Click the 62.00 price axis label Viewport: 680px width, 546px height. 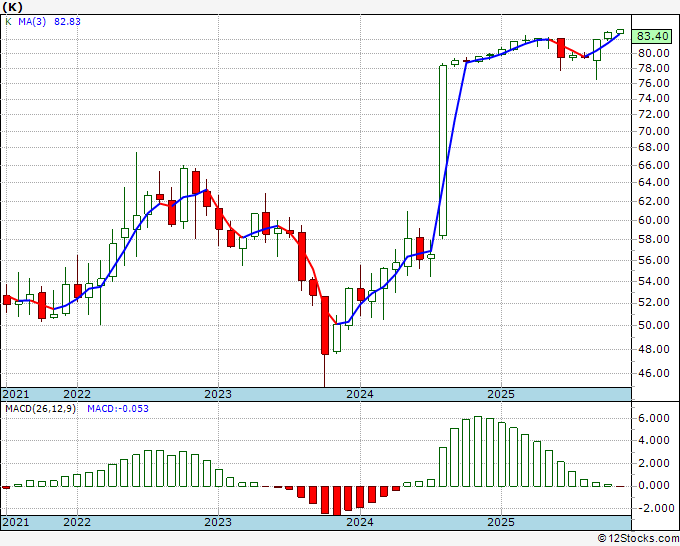654,201
